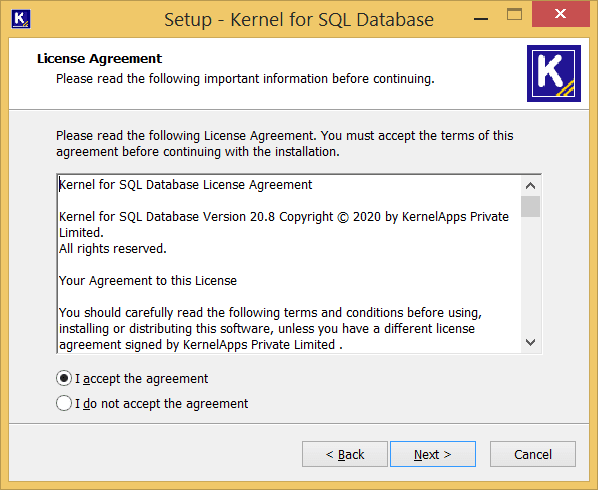Click the "All rights reserved." text line
This screenshot has width=598, height=490.
click(113, 249)
